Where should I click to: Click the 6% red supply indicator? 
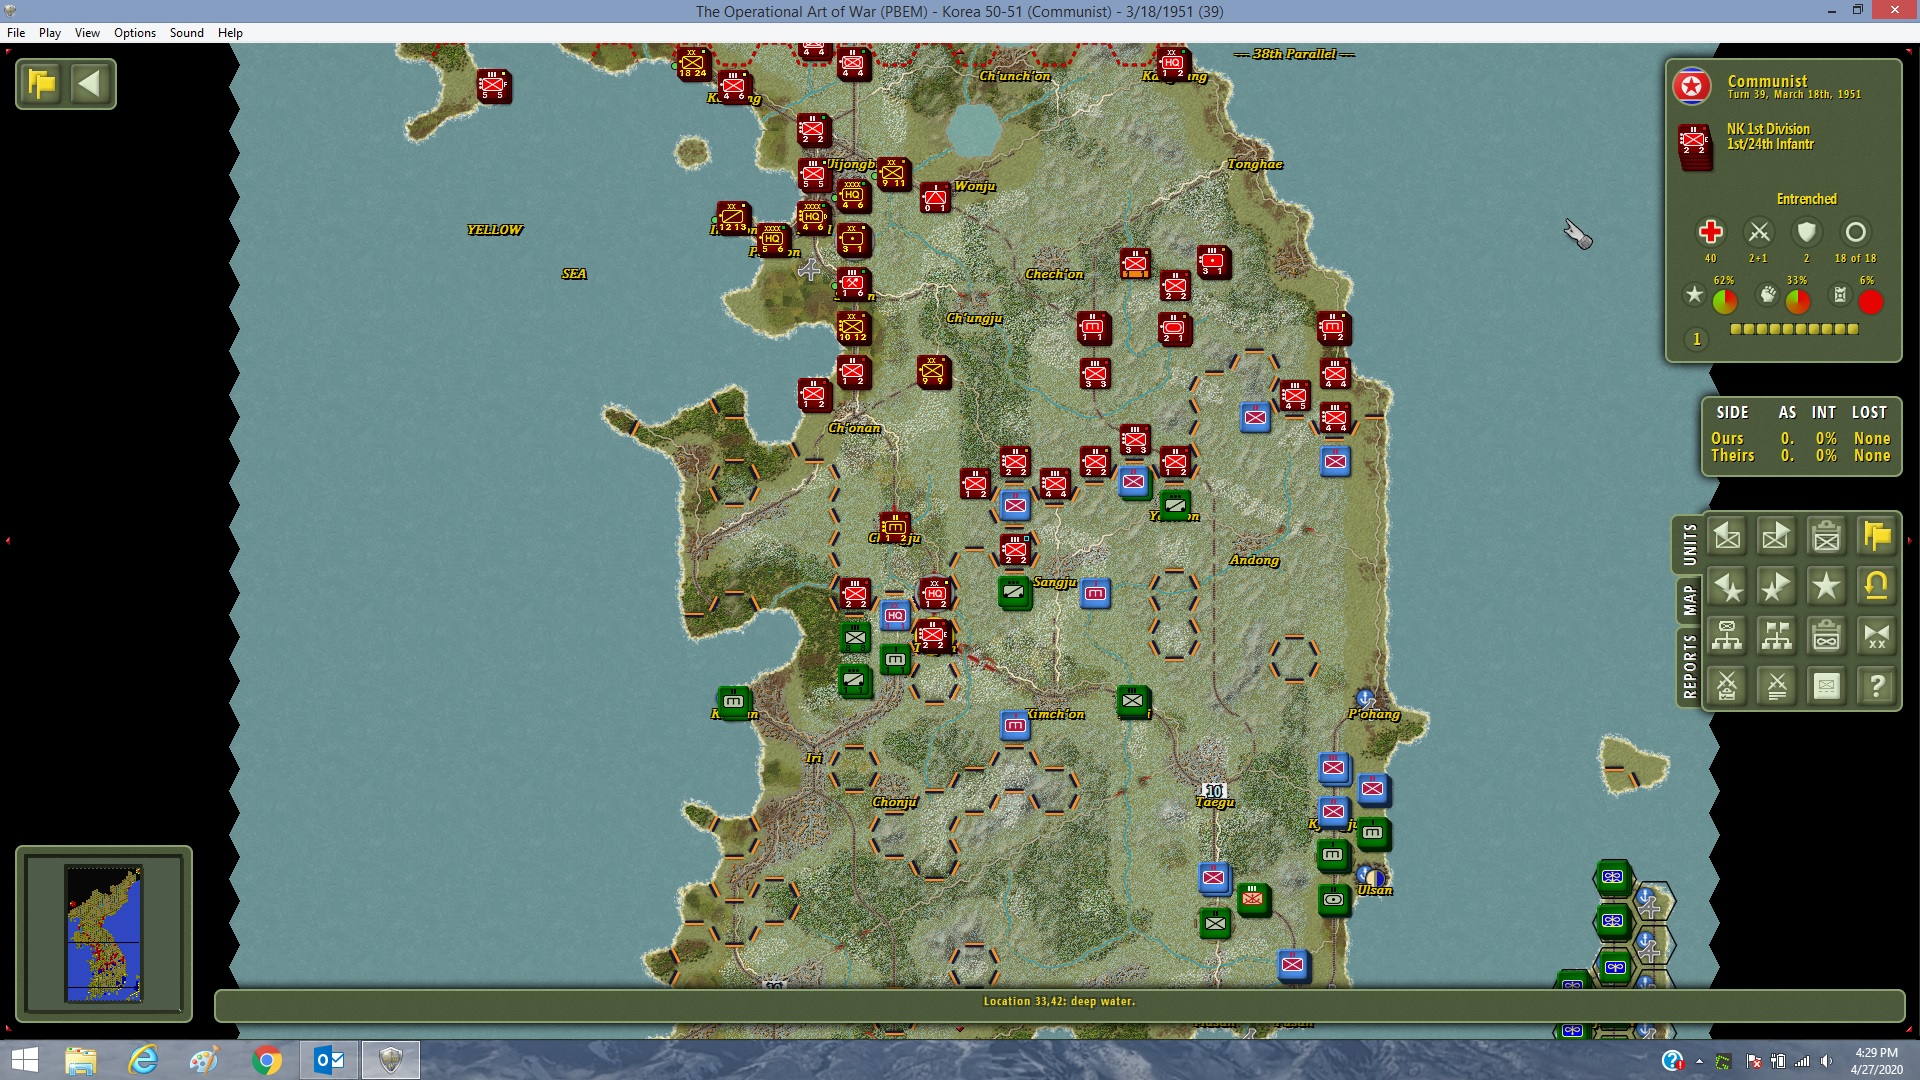[x=1870, y=301]
